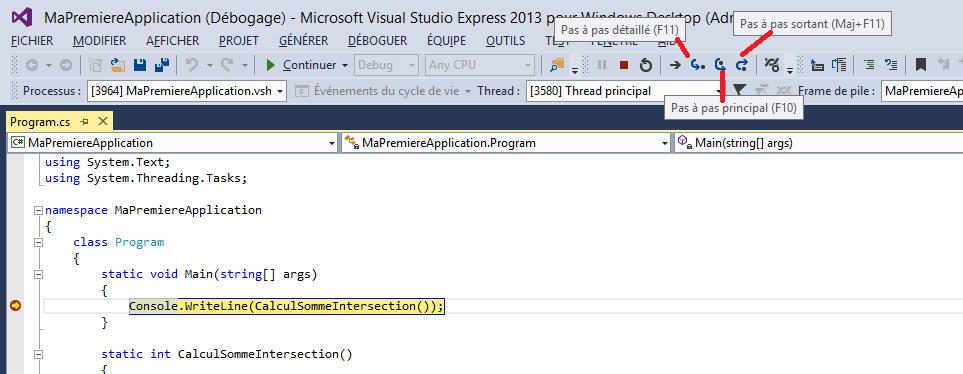Comment out the selected lines icon
This screenshot has width=963, height=374.
pyautogui.click(x=869, y=64)
